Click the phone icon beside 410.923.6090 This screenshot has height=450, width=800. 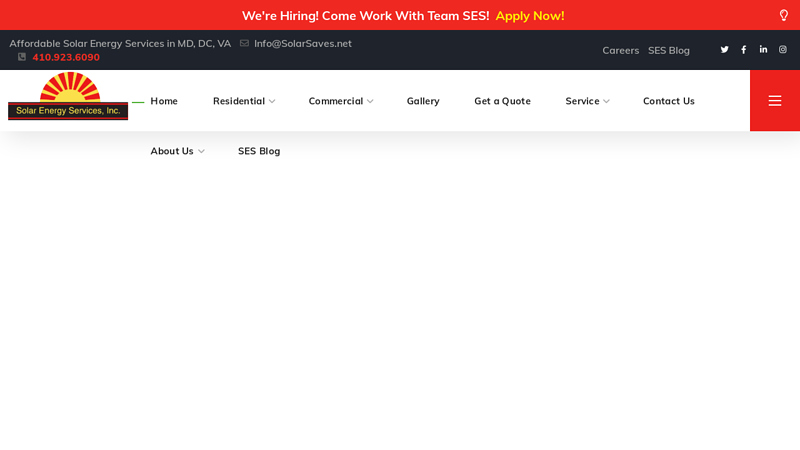22,57
